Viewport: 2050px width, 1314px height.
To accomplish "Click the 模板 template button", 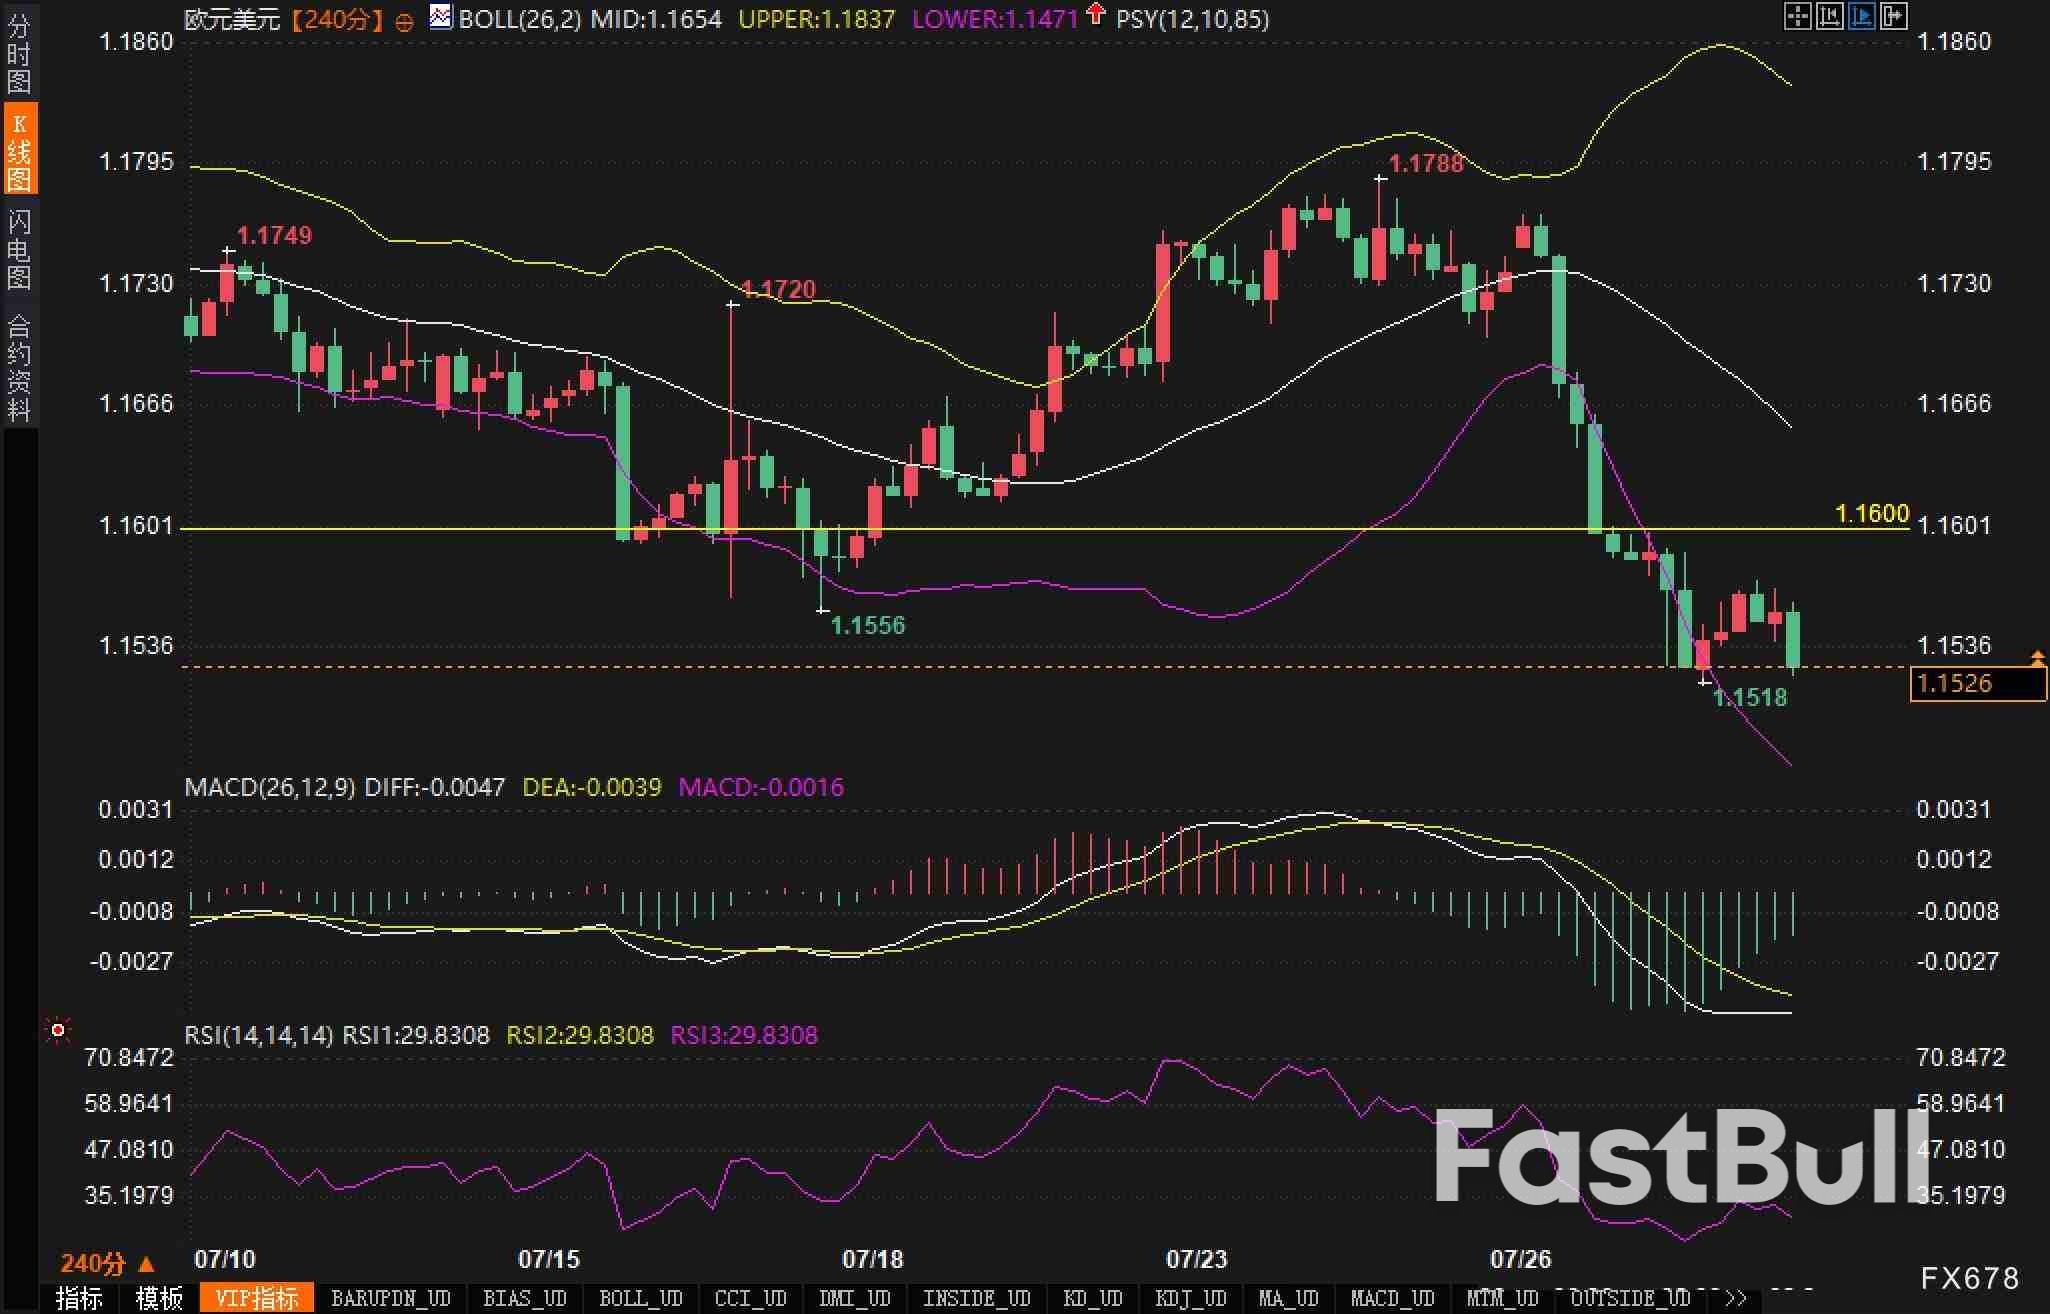I will pos(160,1298).
